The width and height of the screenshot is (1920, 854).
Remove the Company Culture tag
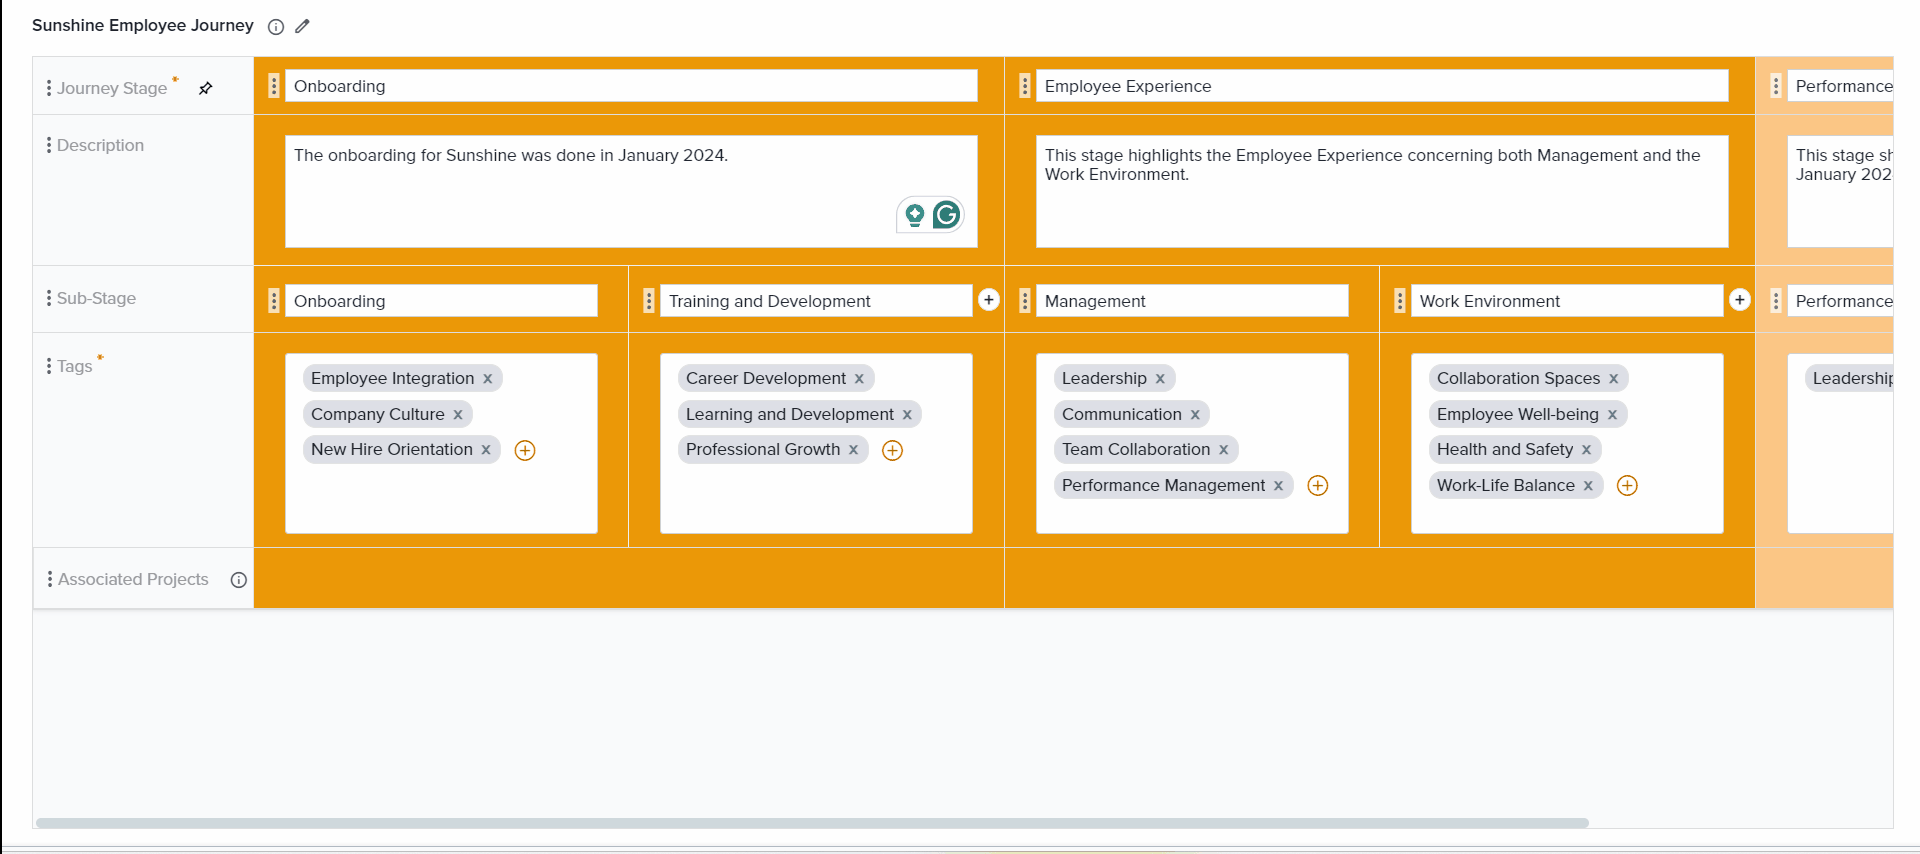[458, 415]
